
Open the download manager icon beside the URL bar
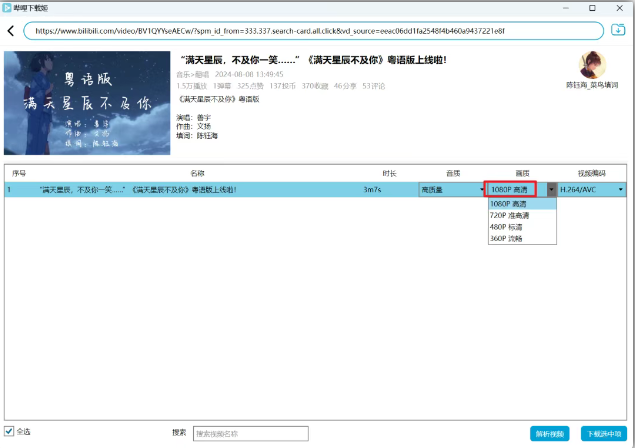pos(618,30)
